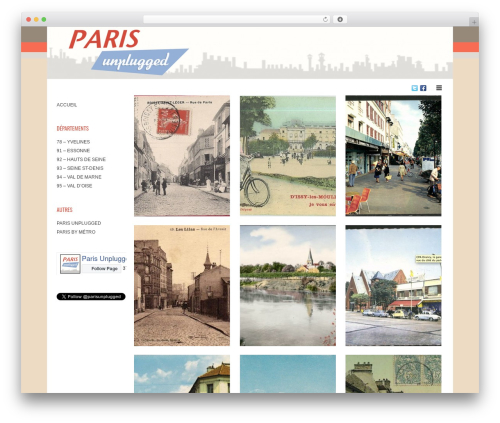Screen dimensions: 500x423
Task: Click Follow @parisunplugged button
Action: 91,296
